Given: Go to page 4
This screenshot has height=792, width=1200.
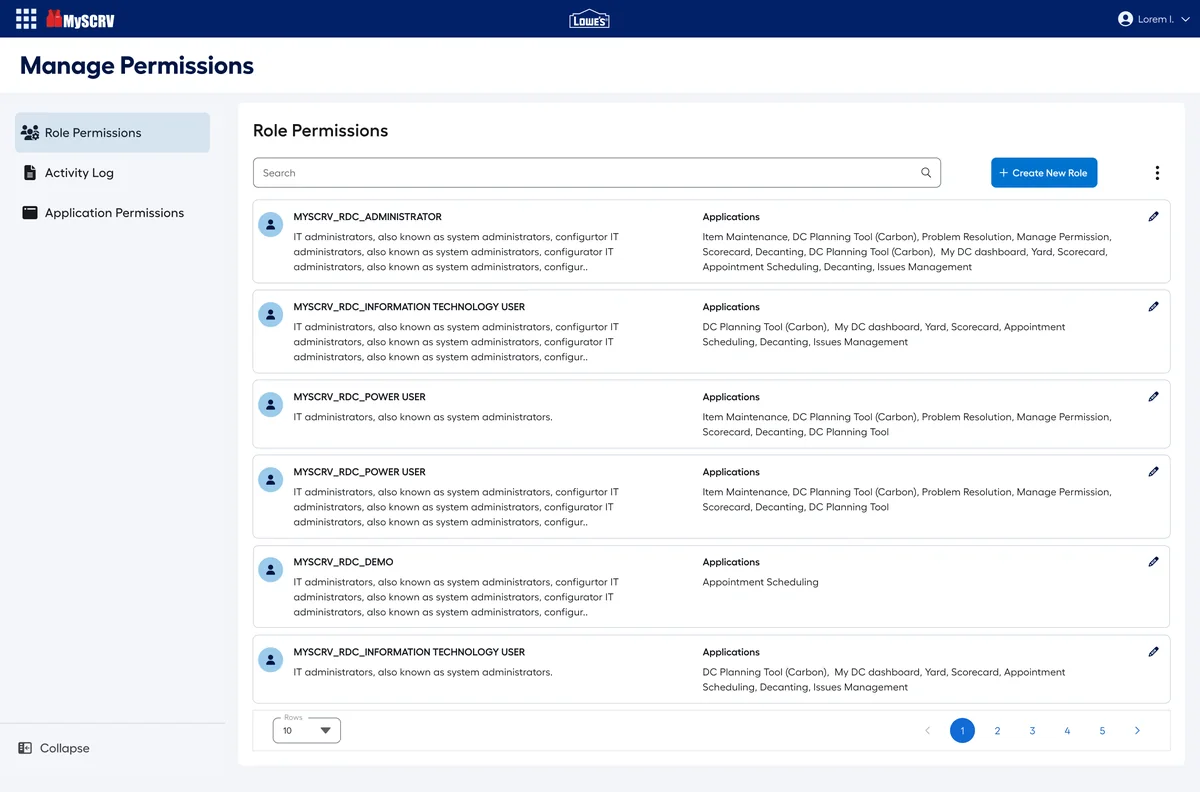Looking at the screenshot, I should point(1067,731).
